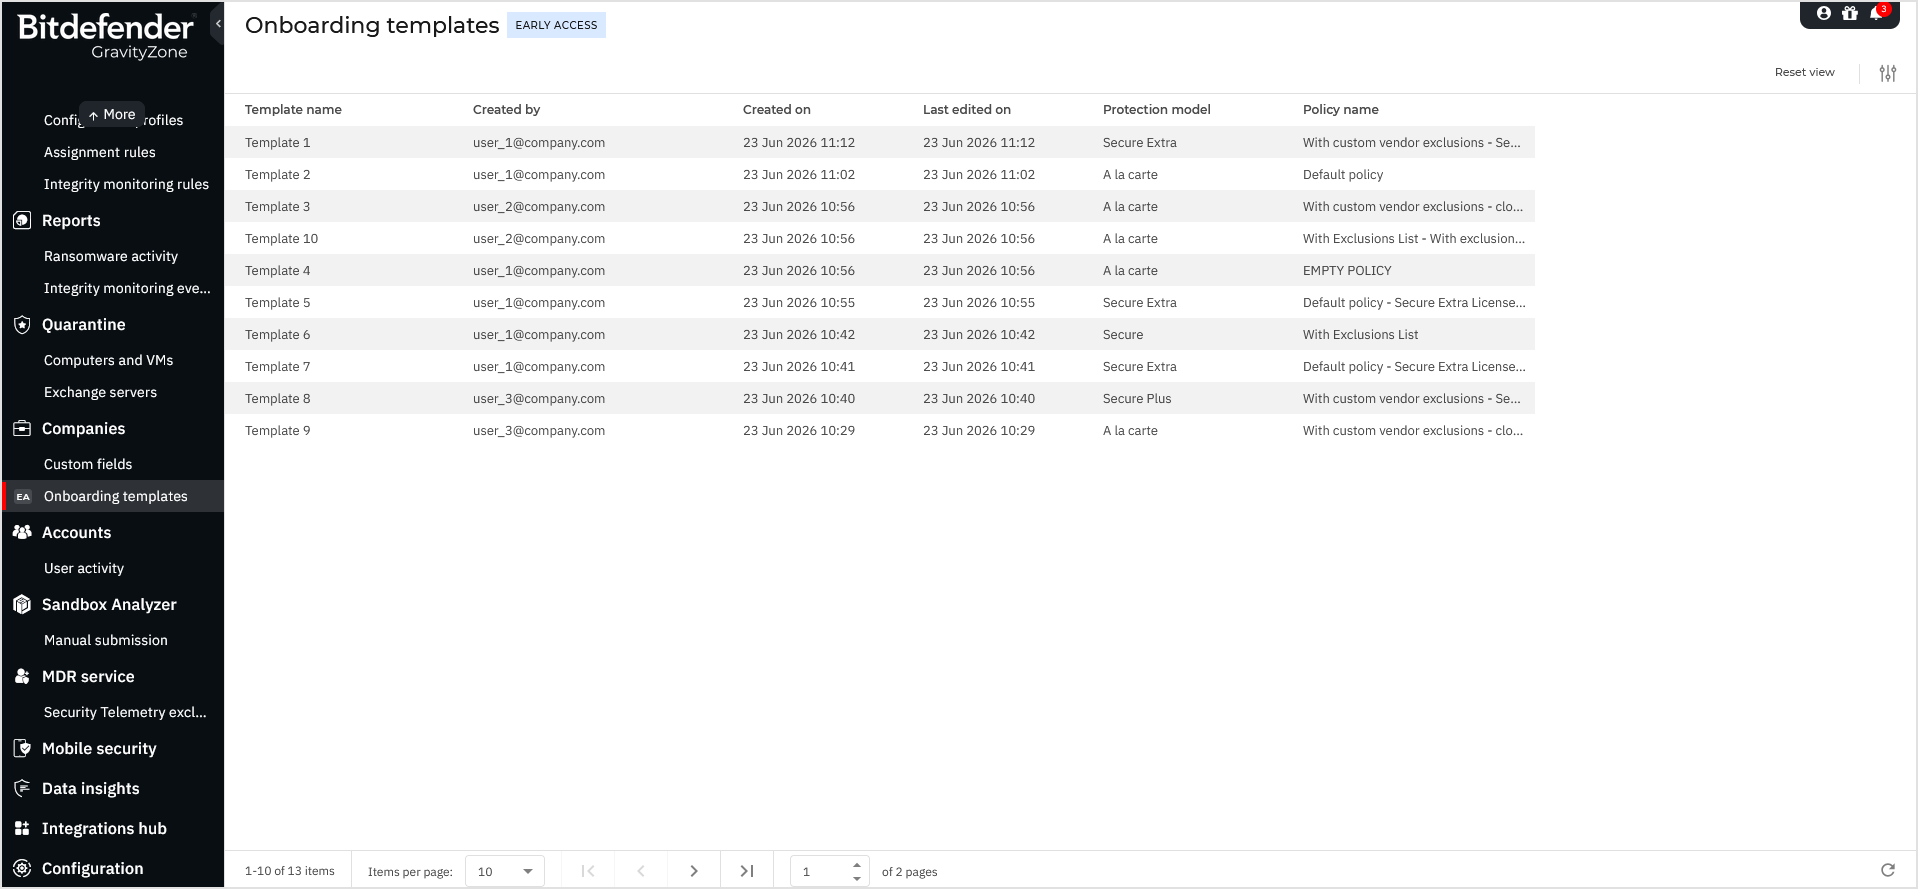The image size is (1918, 889).
Task: Click the Quarantine shield icon
Action: click(x=22, y=324)
